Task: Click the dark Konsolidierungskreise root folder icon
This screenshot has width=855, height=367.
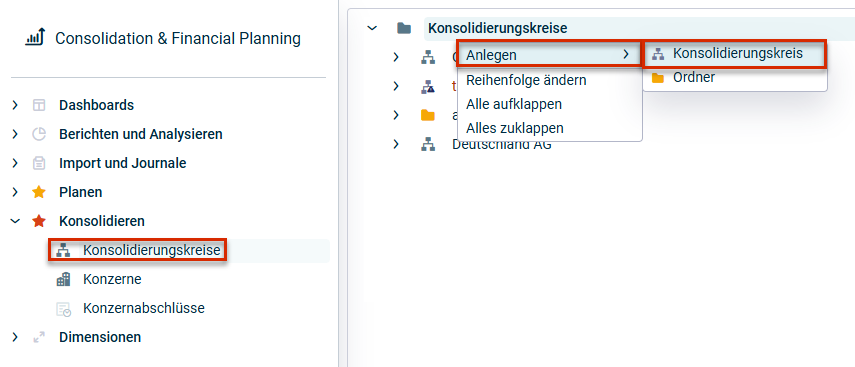Action: 404,28
